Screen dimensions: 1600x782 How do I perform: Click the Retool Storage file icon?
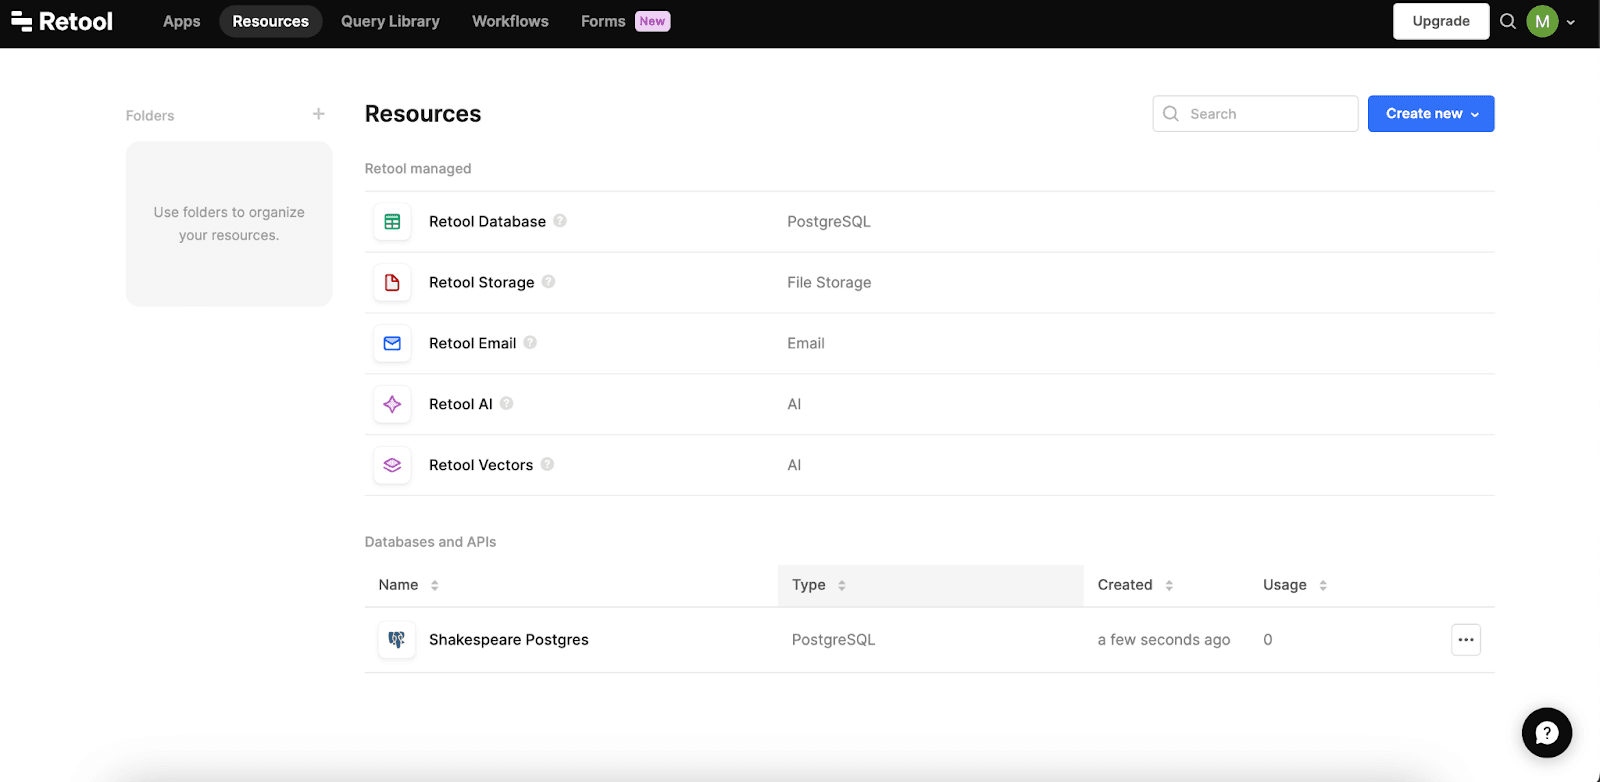point(392,283)
